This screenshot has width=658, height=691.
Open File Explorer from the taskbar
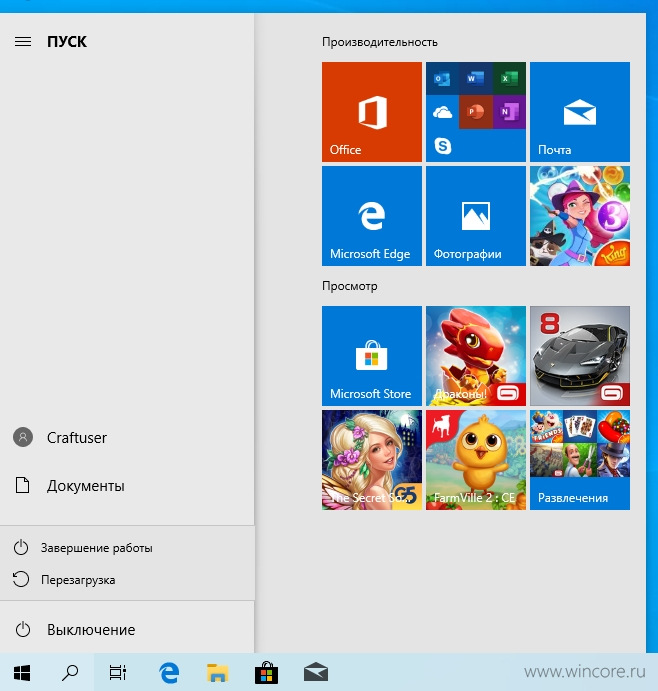pyautogui.click(x=218, y=672)
